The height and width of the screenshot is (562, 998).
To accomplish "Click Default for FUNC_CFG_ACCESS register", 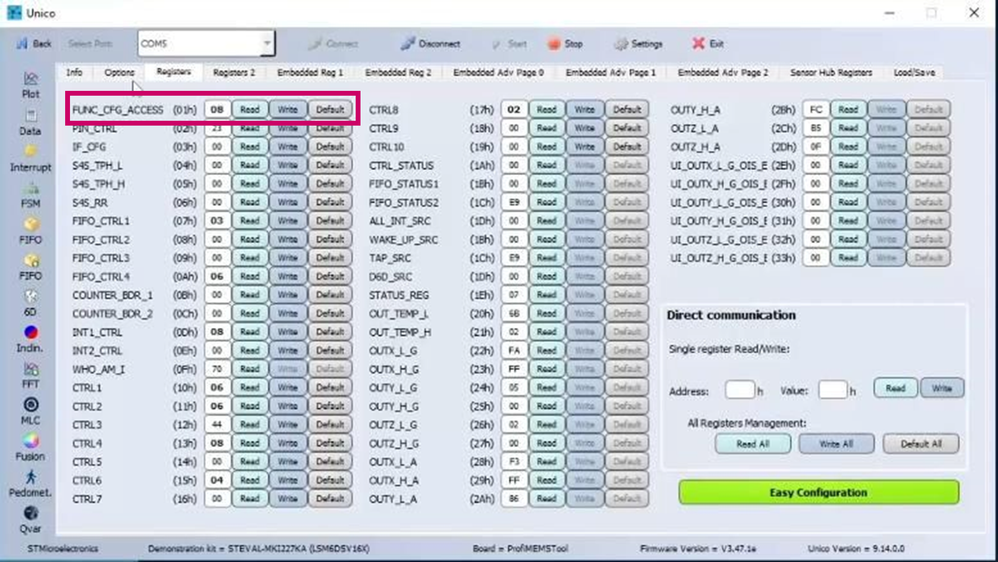I will pos(330,109).
